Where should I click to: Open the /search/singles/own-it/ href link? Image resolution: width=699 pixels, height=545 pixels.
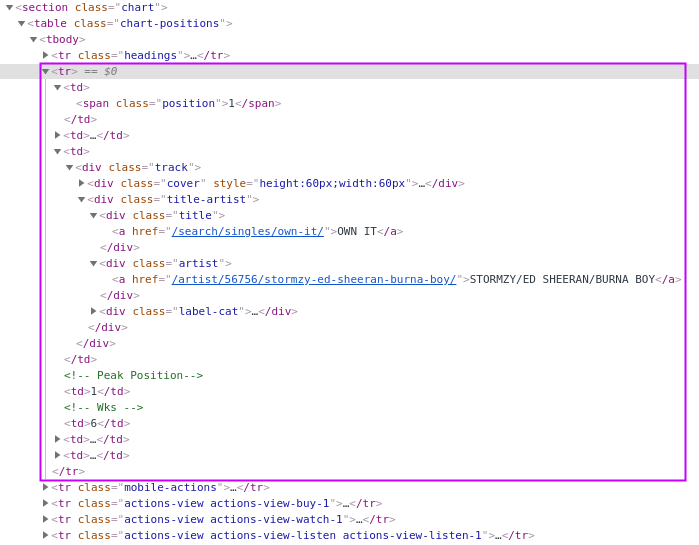(247, 231)
